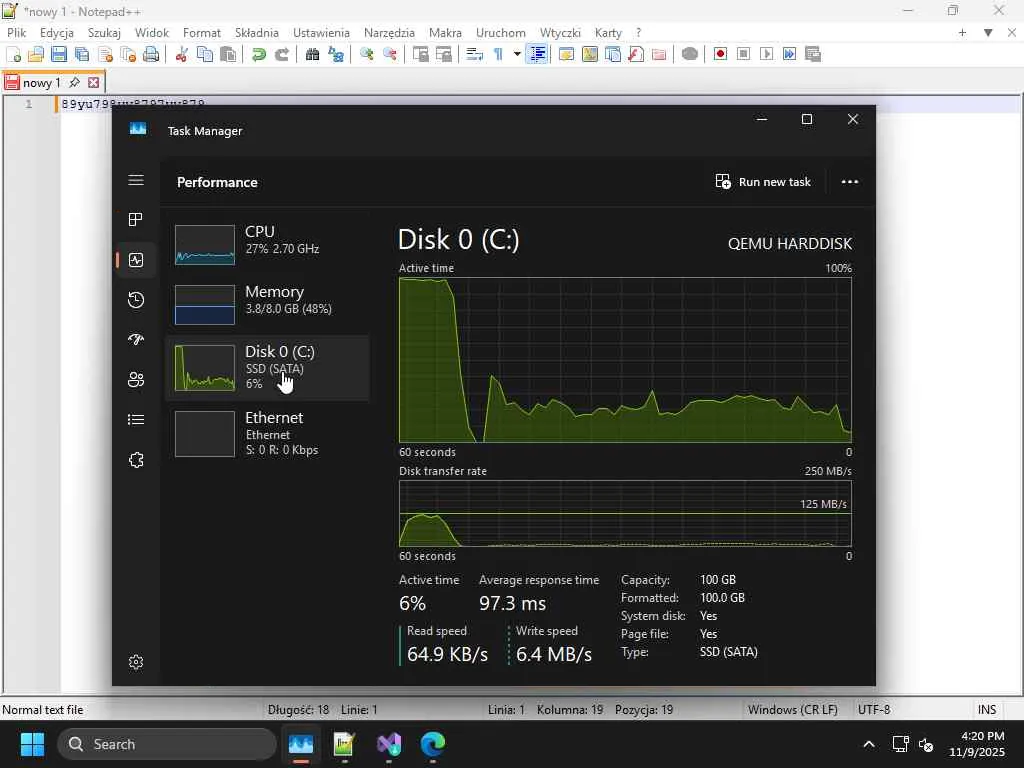Viewport: 1024px width, 768px height.
Task: Open the Wtyczki menu
Action: coord(560,33)
